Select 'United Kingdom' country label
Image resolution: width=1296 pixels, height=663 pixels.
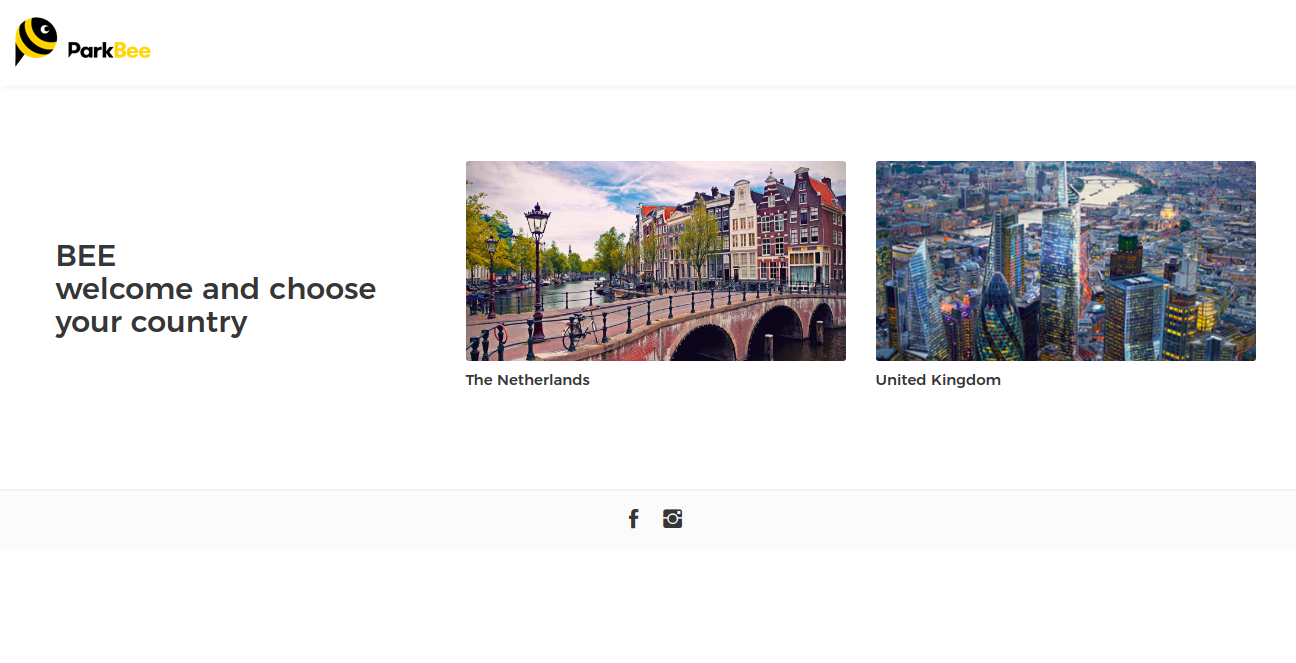[938, 380]
